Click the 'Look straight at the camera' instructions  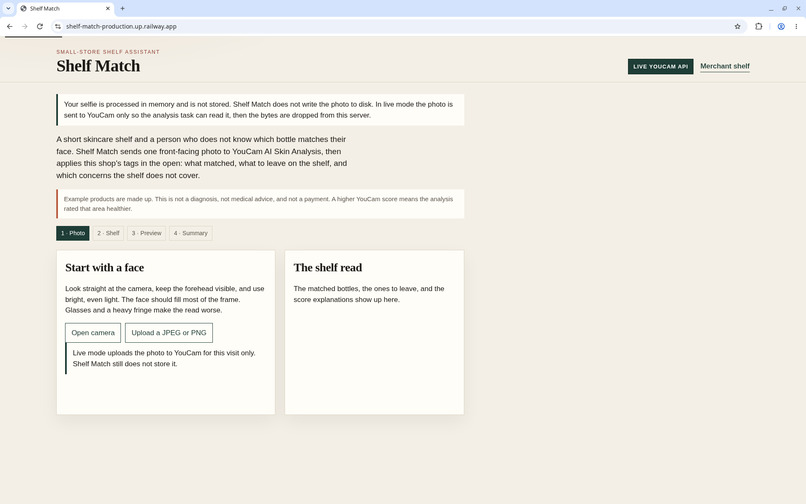(x=165, y=299)
